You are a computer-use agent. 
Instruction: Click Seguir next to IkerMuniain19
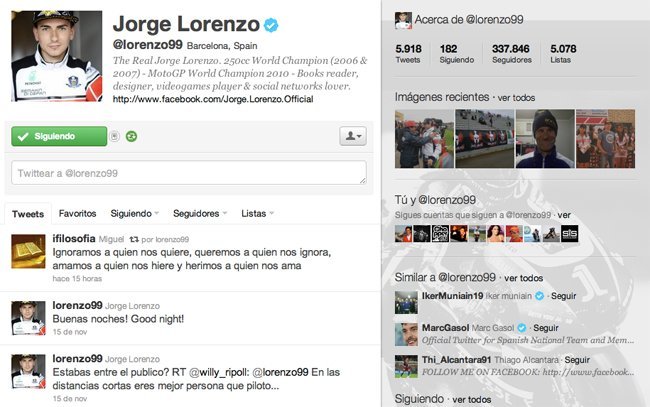(x=563, y=296)
